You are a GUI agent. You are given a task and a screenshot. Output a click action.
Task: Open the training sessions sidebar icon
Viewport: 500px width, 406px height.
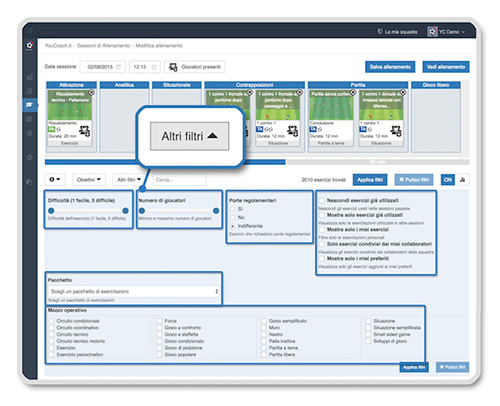[x=29, y=105]
